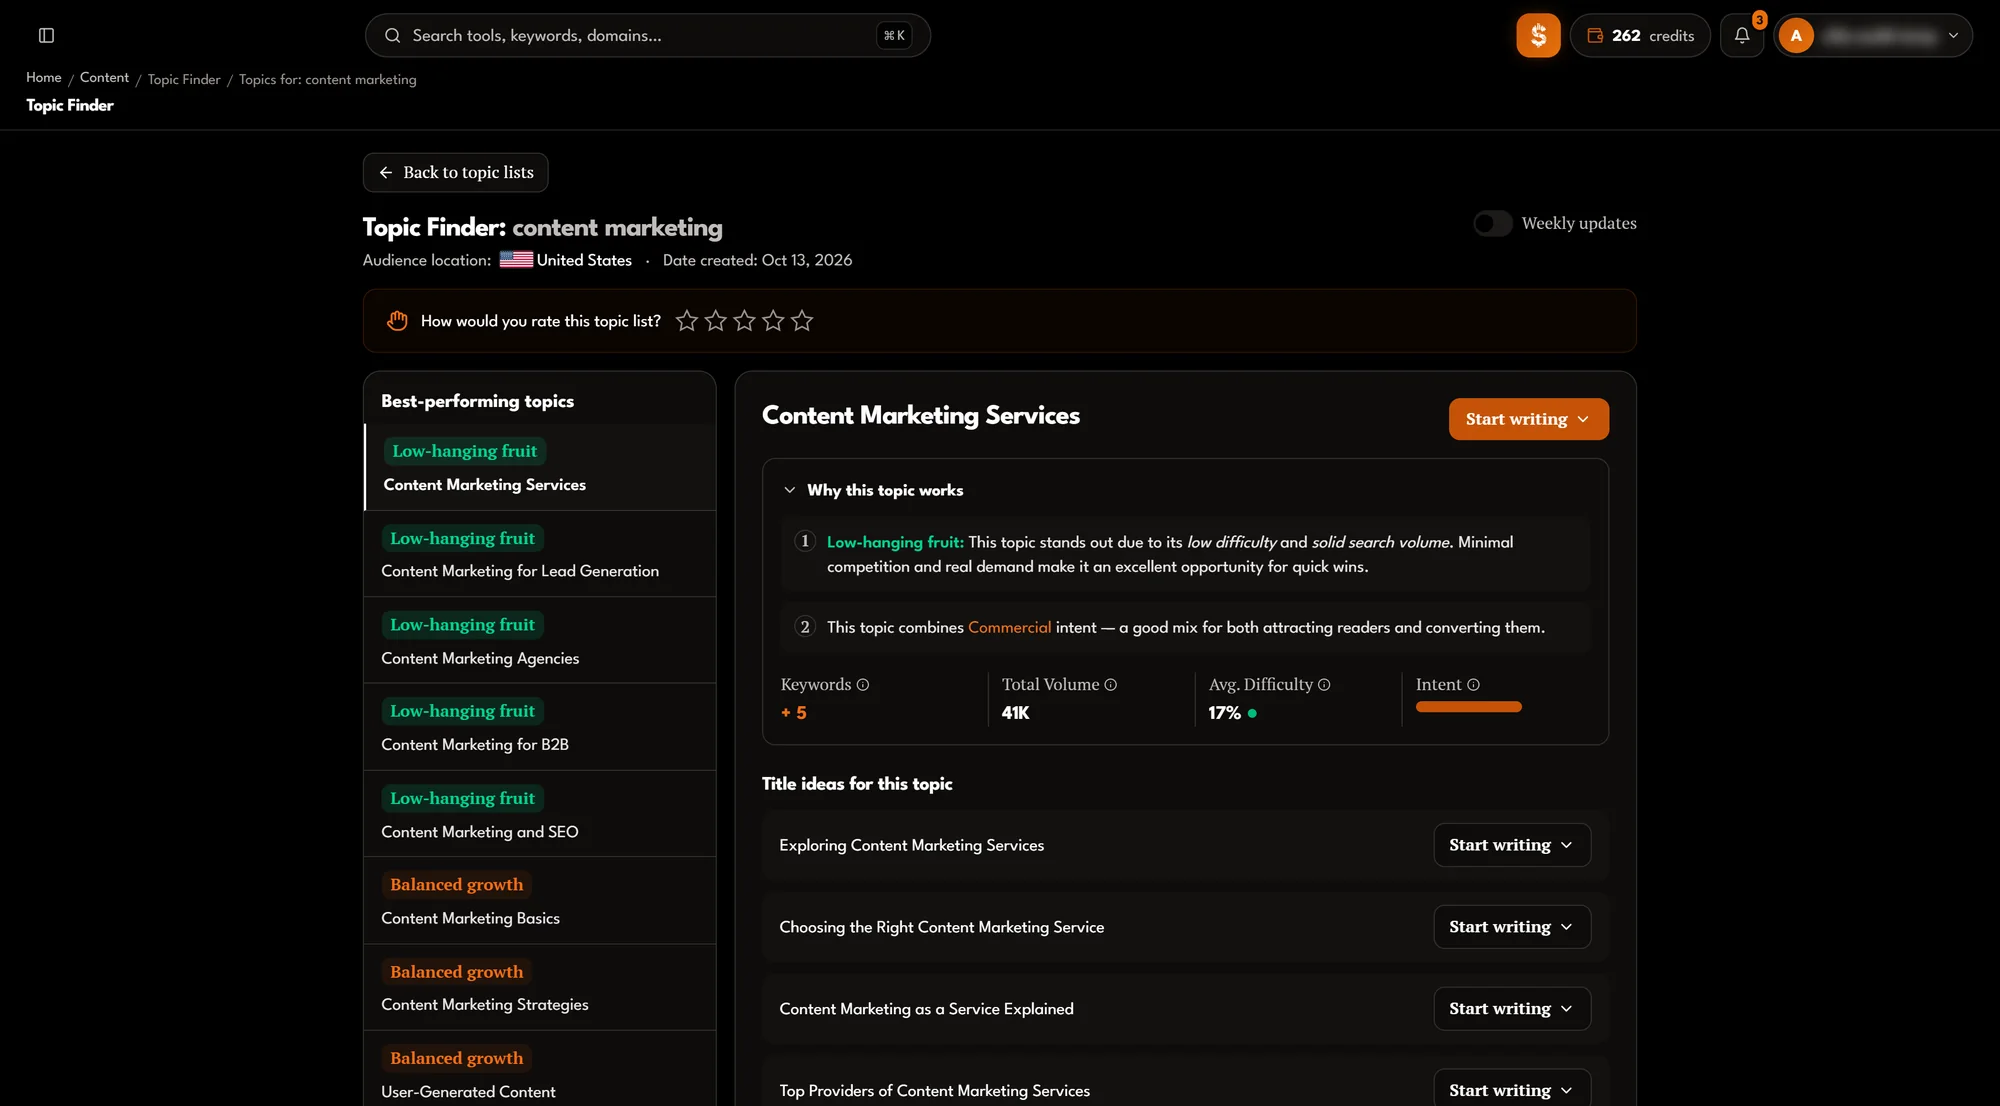Click the search tools input field

647,35
